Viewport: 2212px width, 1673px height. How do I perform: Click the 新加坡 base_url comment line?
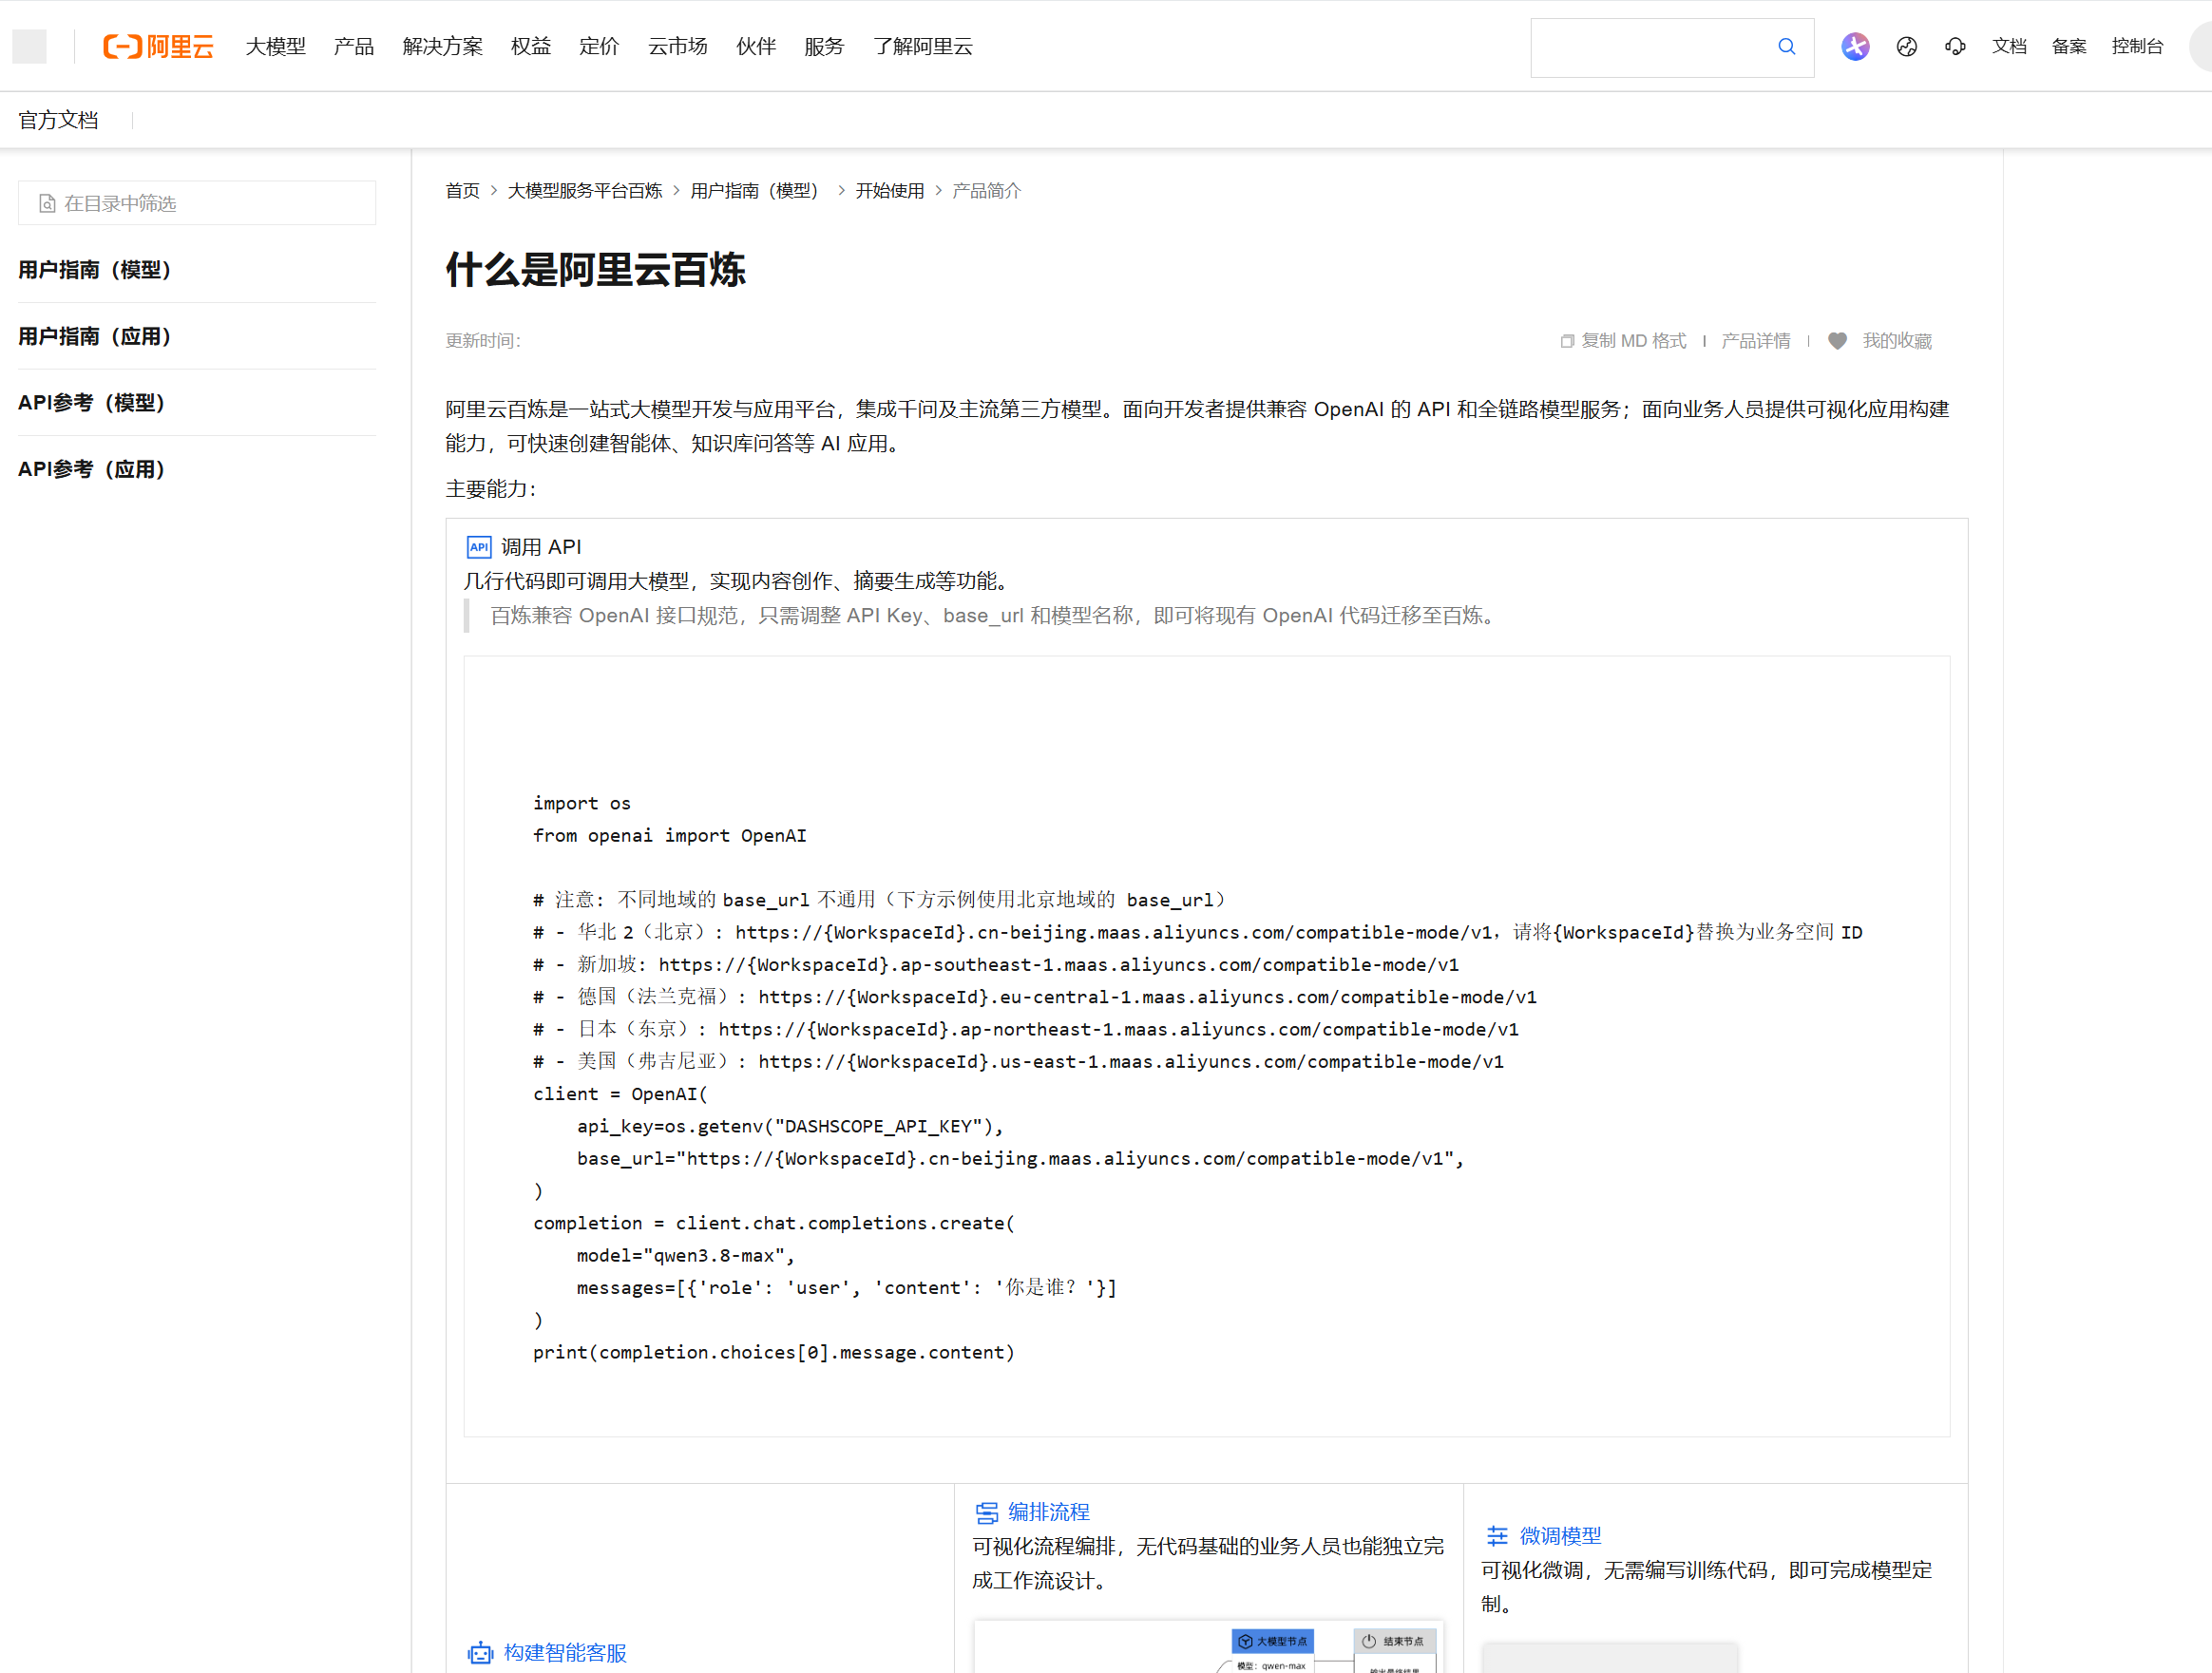[x=996, y=964]
